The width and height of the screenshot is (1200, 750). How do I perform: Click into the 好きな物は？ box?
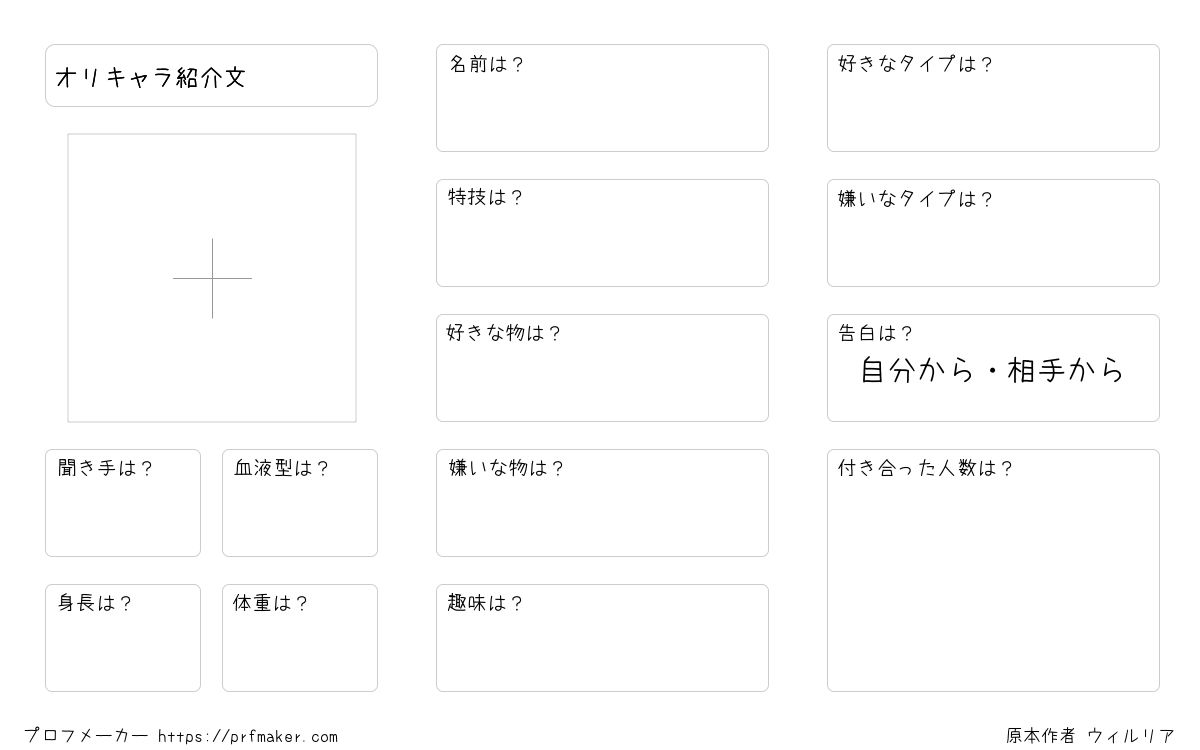click(602, 368)
